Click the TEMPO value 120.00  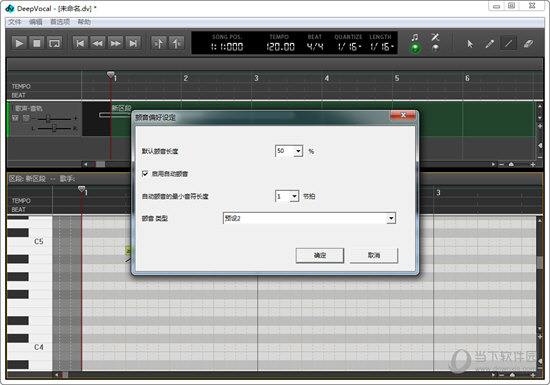280,47
